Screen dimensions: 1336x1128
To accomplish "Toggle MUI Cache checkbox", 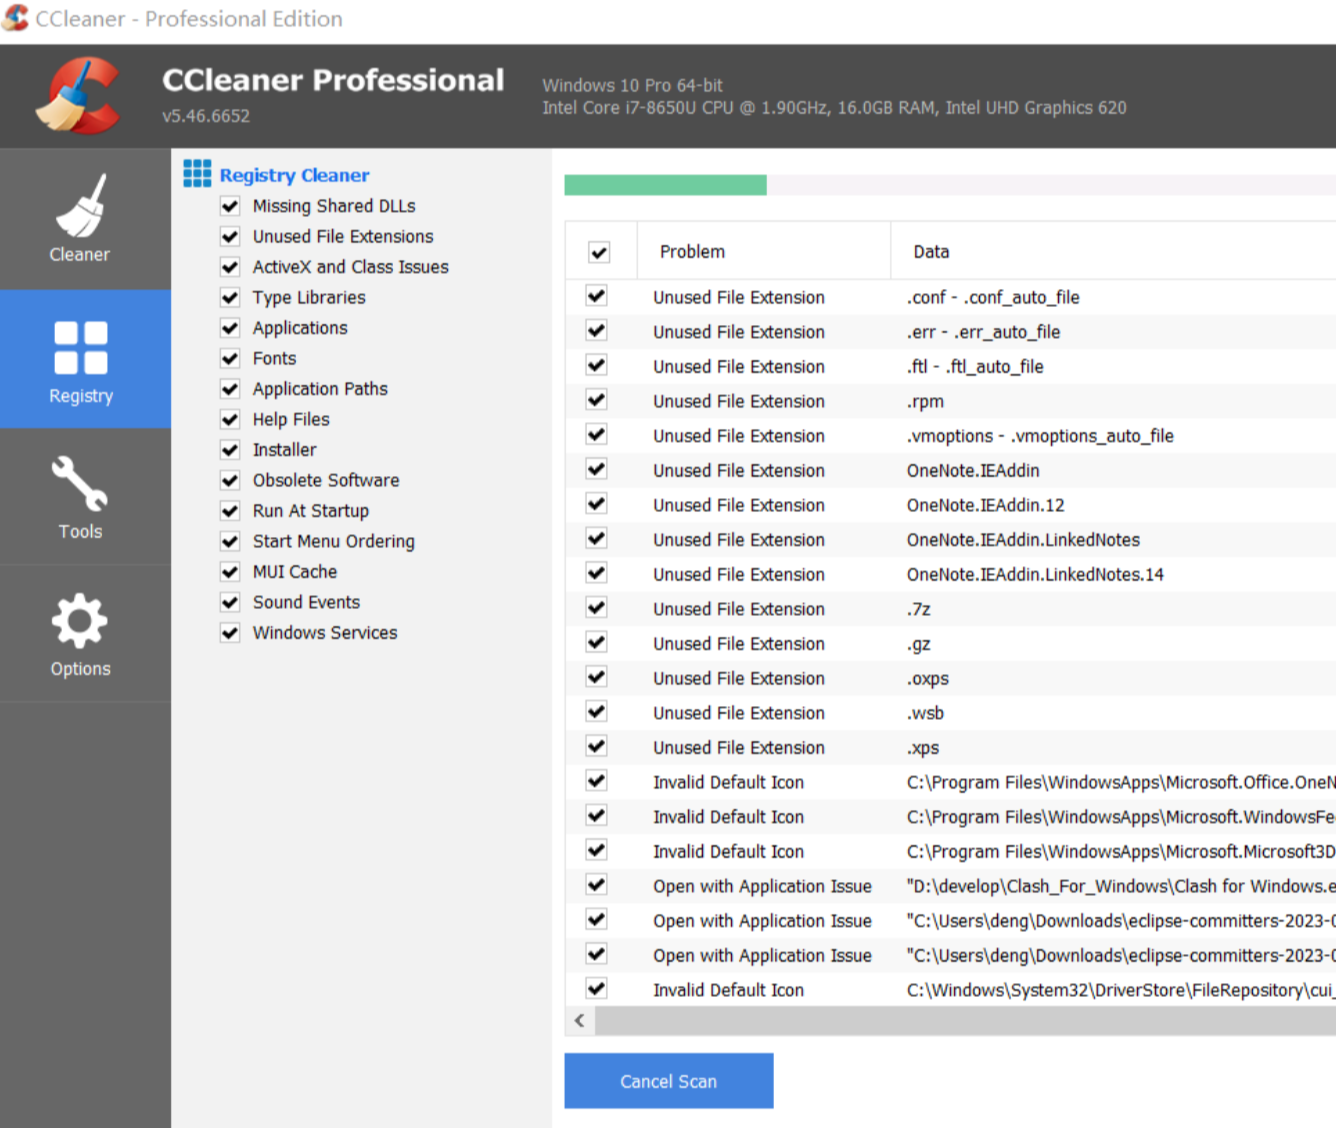I will [230, 572].
